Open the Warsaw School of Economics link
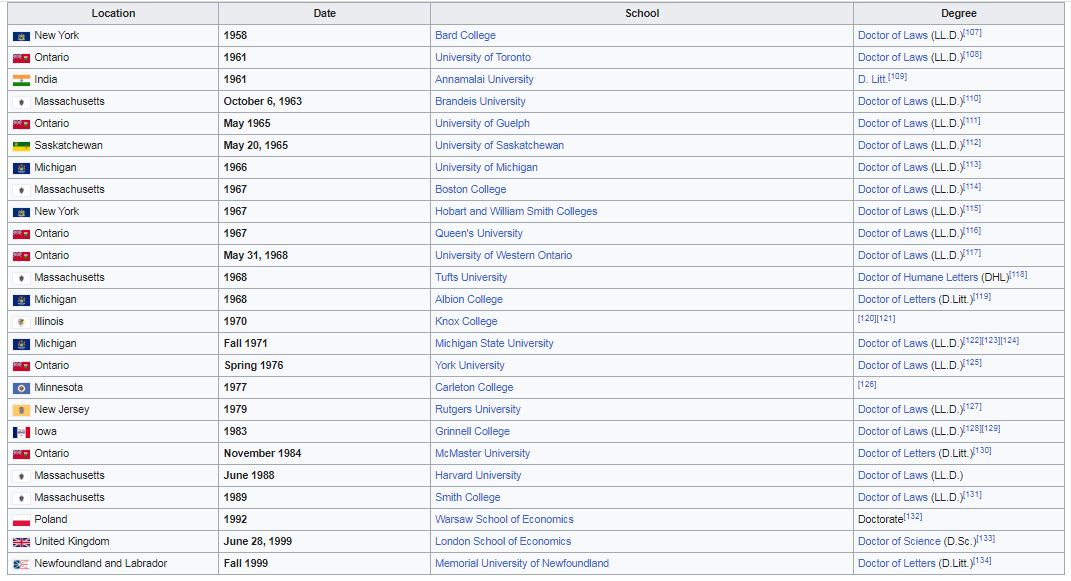 point(504,520)
